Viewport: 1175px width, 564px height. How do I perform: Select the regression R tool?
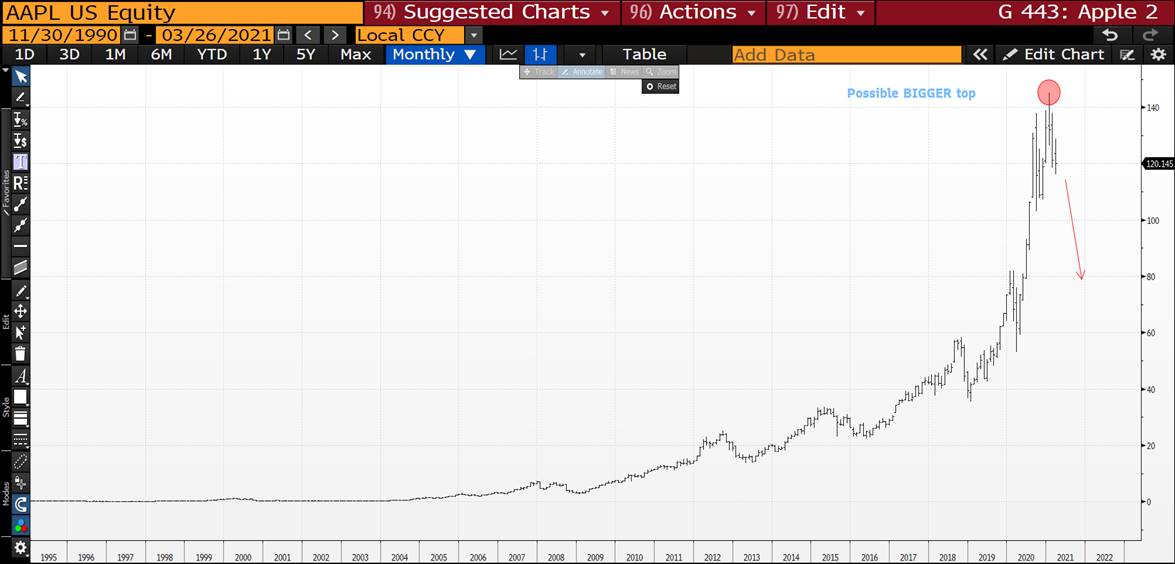(20, 182)
